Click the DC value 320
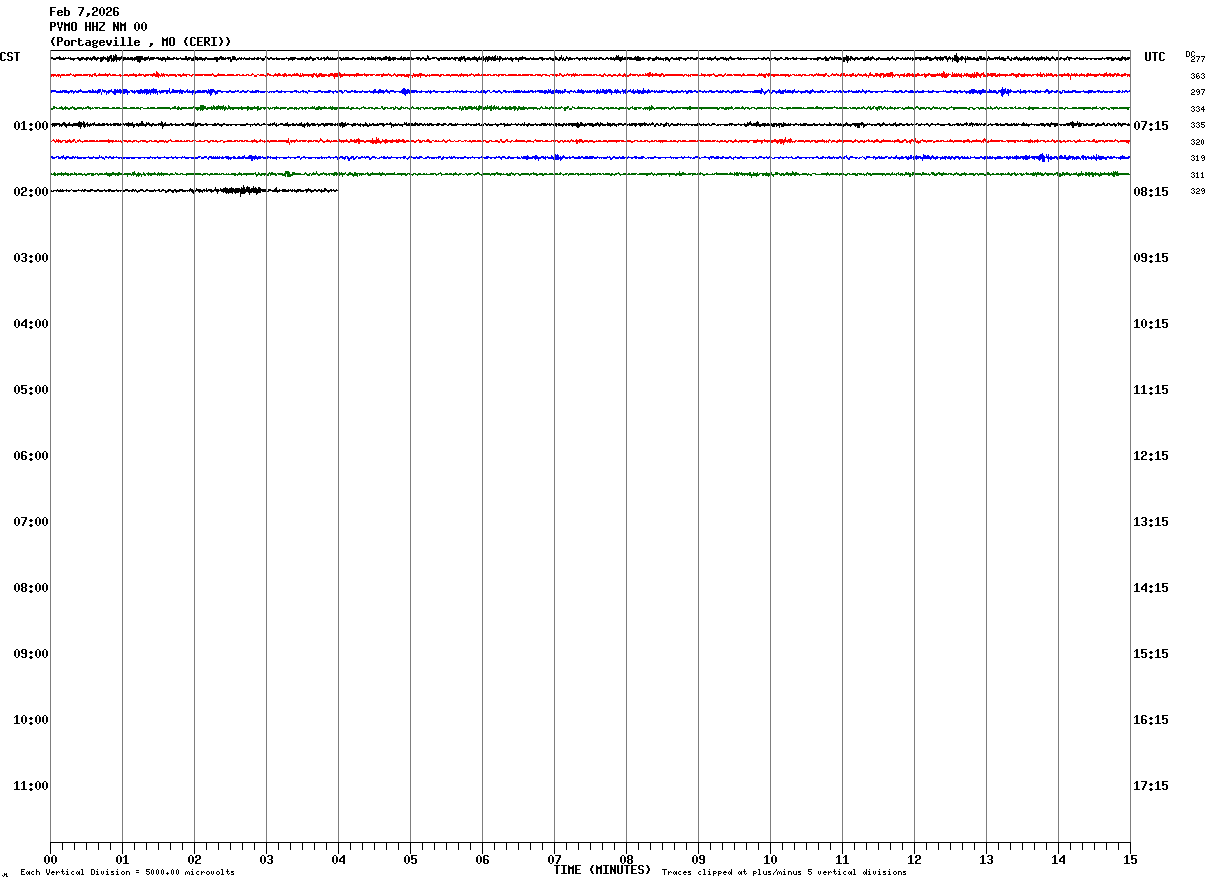Viewport: 1210px width, 886px height. pos(1198,142)
